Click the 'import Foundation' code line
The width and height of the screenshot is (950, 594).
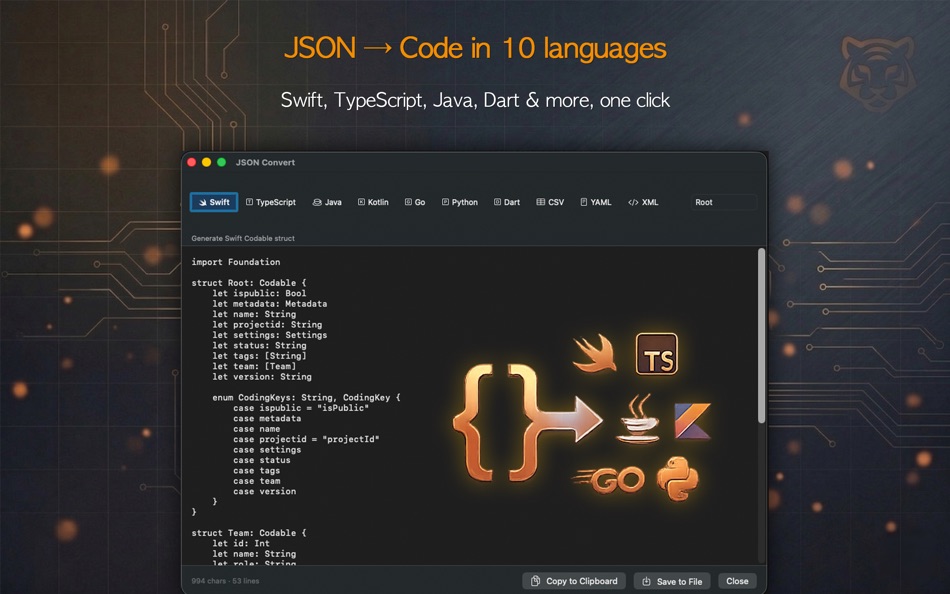tap(236, 262)
